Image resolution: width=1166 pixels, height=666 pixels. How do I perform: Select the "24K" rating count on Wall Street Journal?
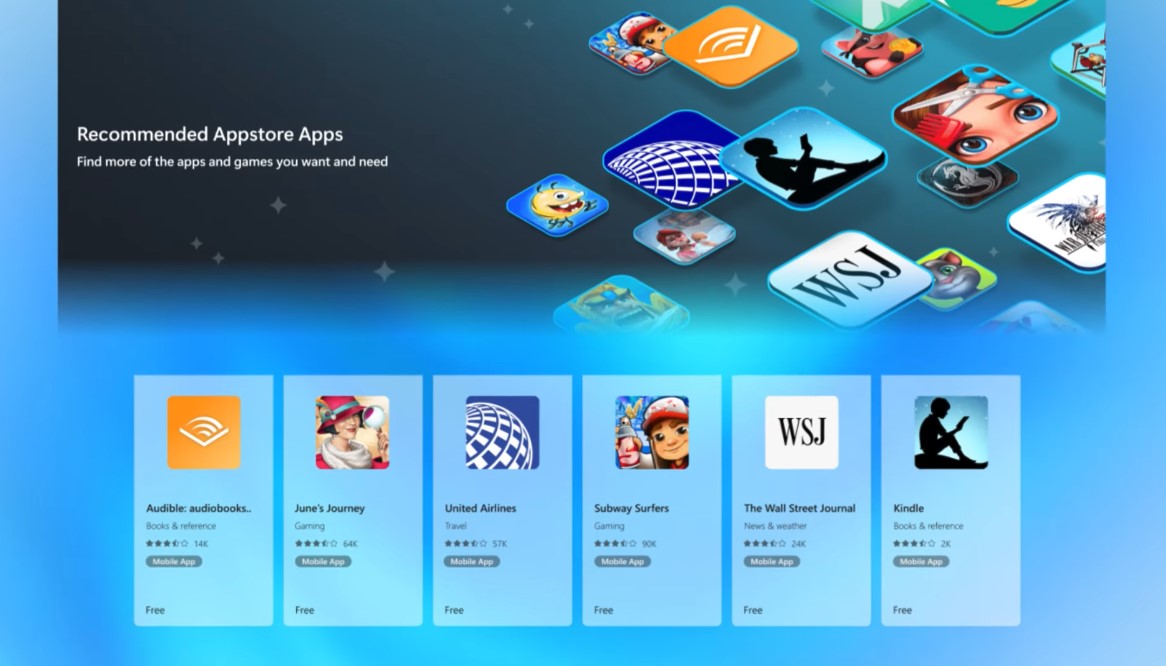(x=799, y=544)
